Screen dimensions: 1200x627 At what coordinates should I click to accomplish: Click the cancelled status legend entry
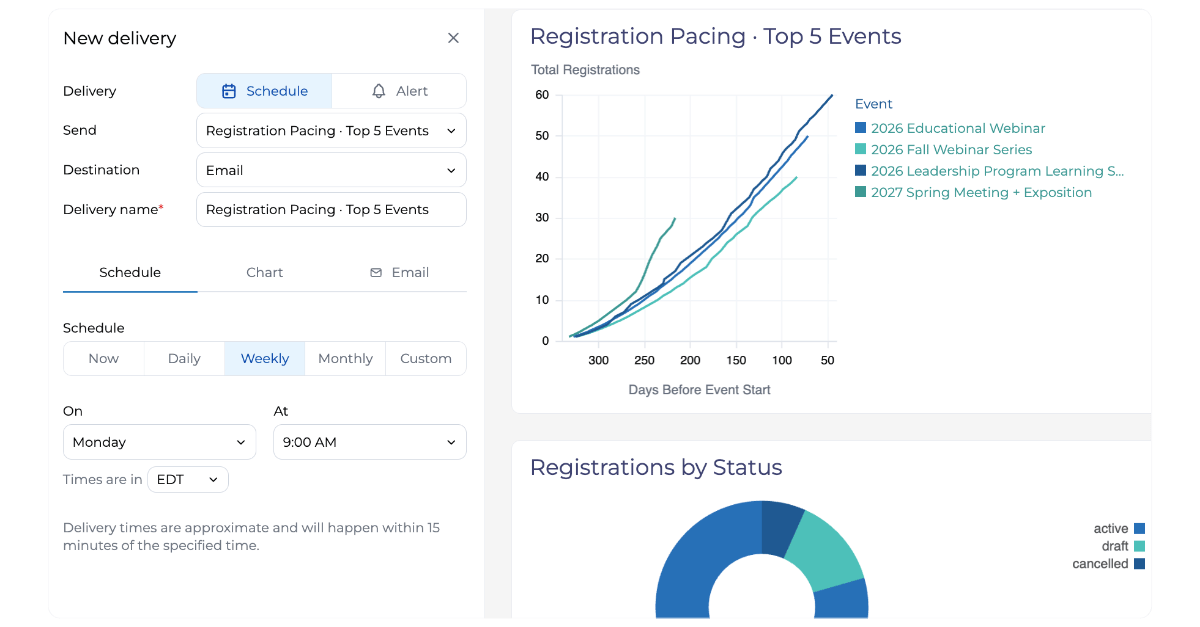coord(1108,564)
